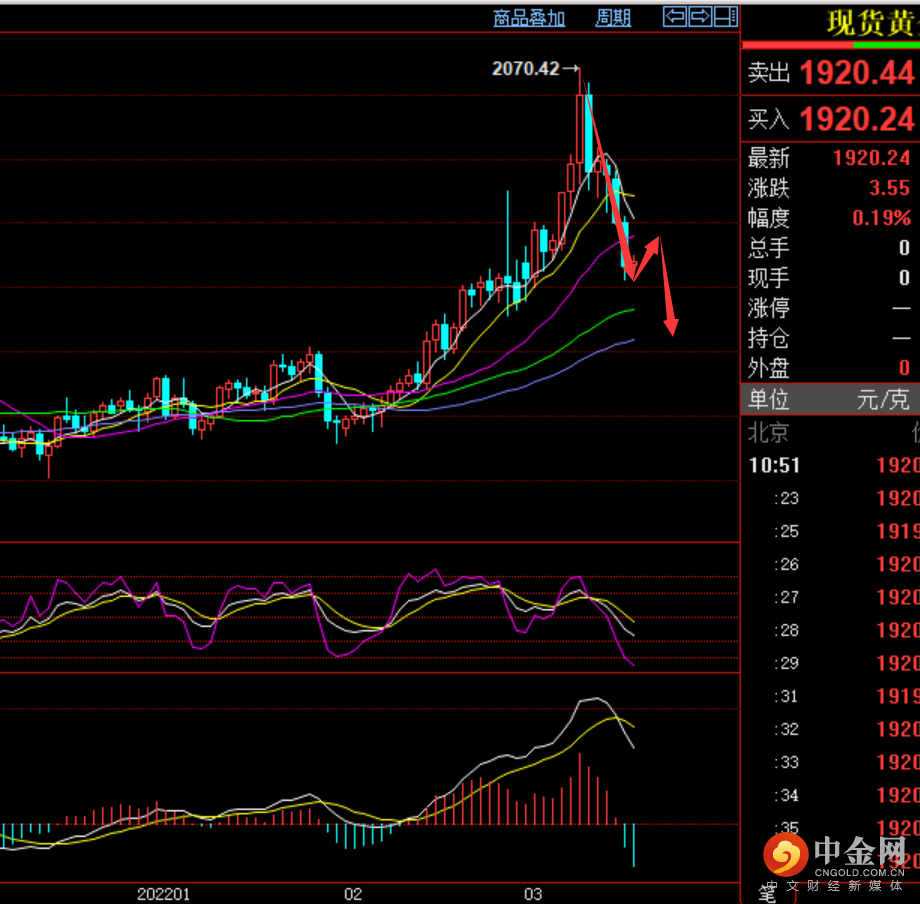This screenshot has height=904, width=920.
Task: Select the 涨跌 value 3.55
Action: (x=889, y=188)
